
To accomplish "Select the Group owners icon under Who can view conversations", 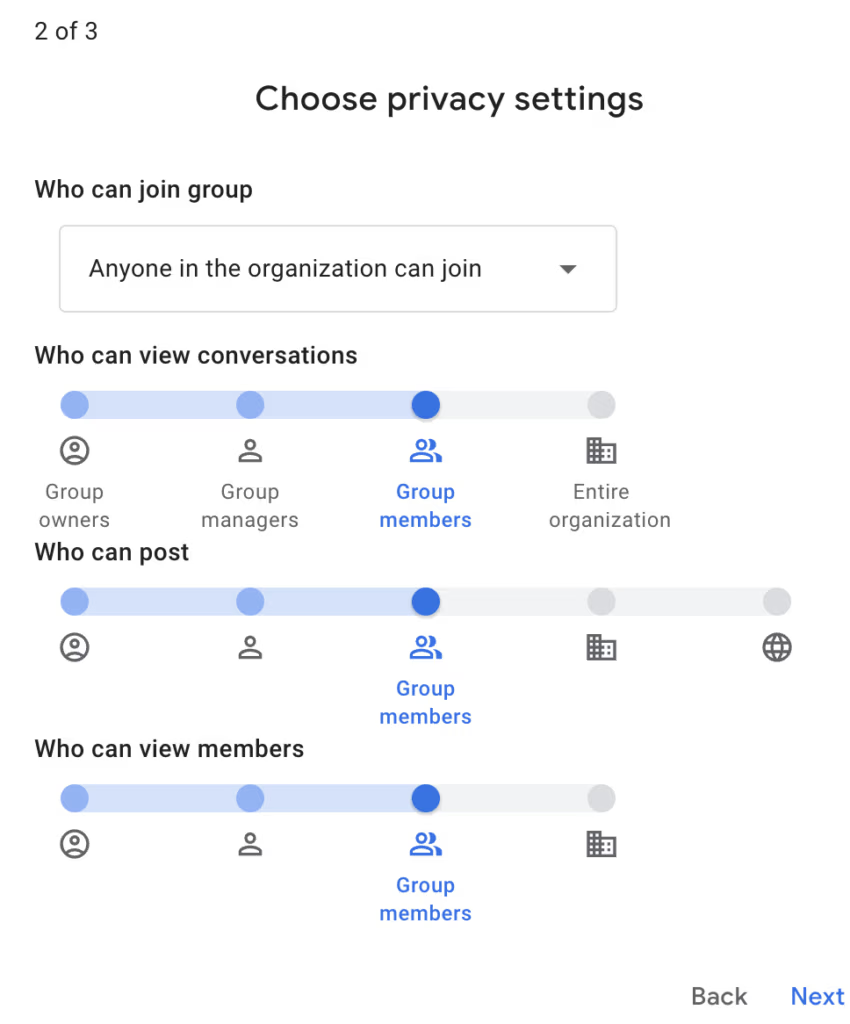I will click(74, 450).
